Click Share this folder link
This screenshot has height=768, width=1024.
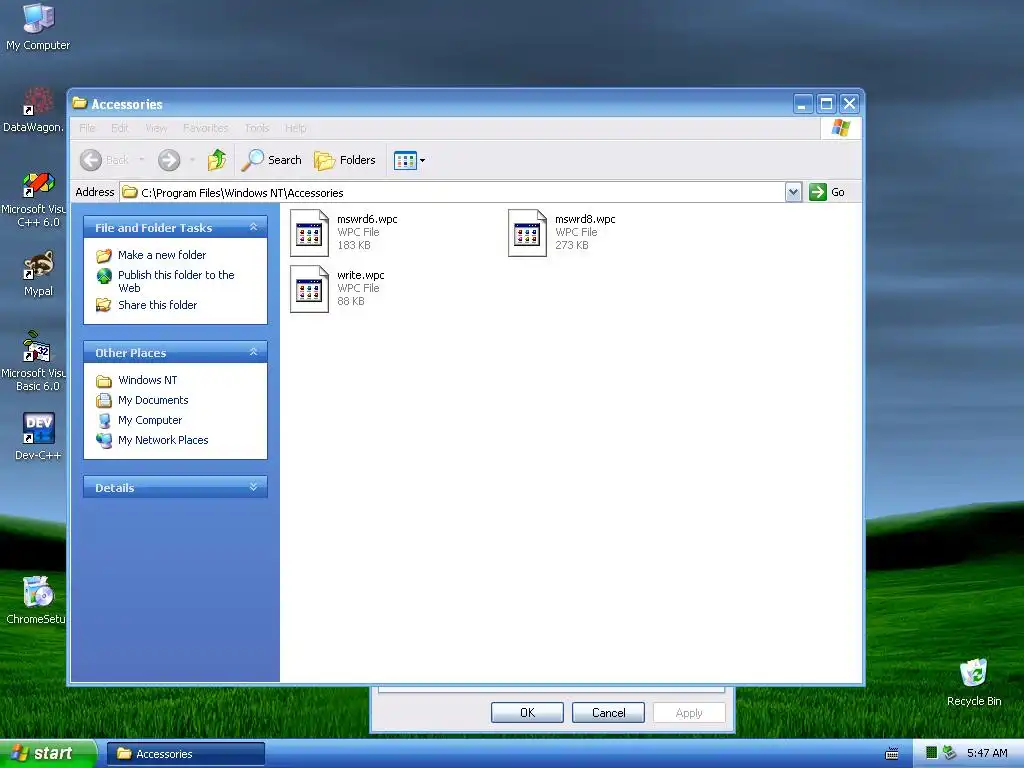(x=157, y=305)
